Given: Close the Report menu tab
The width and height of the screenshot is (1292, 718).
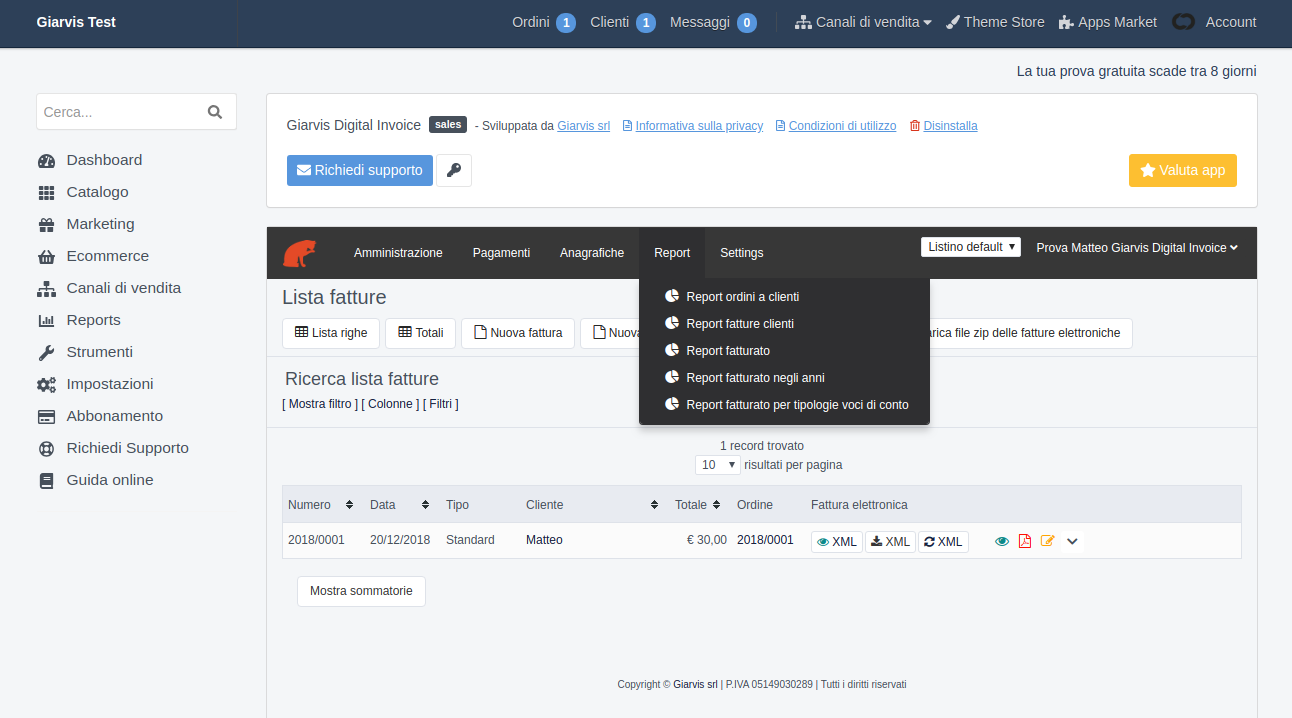Looking at the screenshot, I should point(672,253).
